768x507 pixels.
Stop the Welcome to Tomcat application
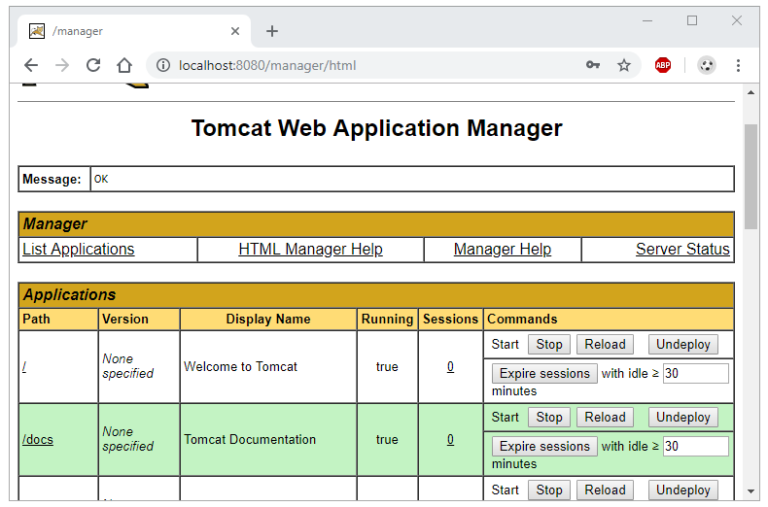point(549,345)
